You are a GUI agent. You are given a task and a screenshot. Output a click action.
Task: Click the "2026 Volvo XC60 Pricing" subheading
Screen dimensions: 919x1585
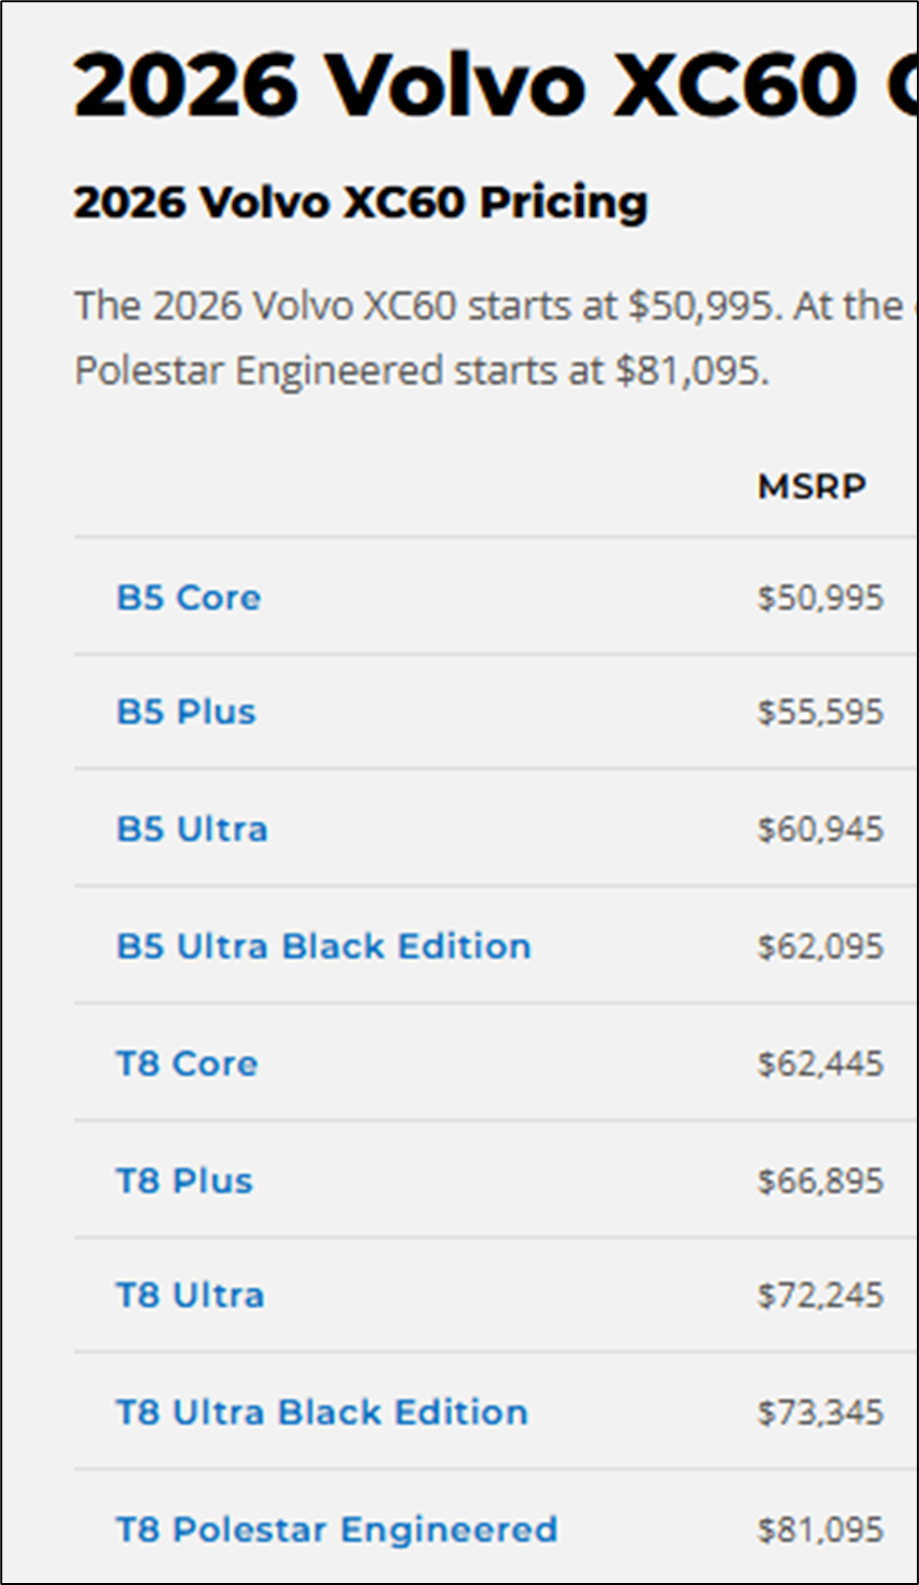(360, 202)
